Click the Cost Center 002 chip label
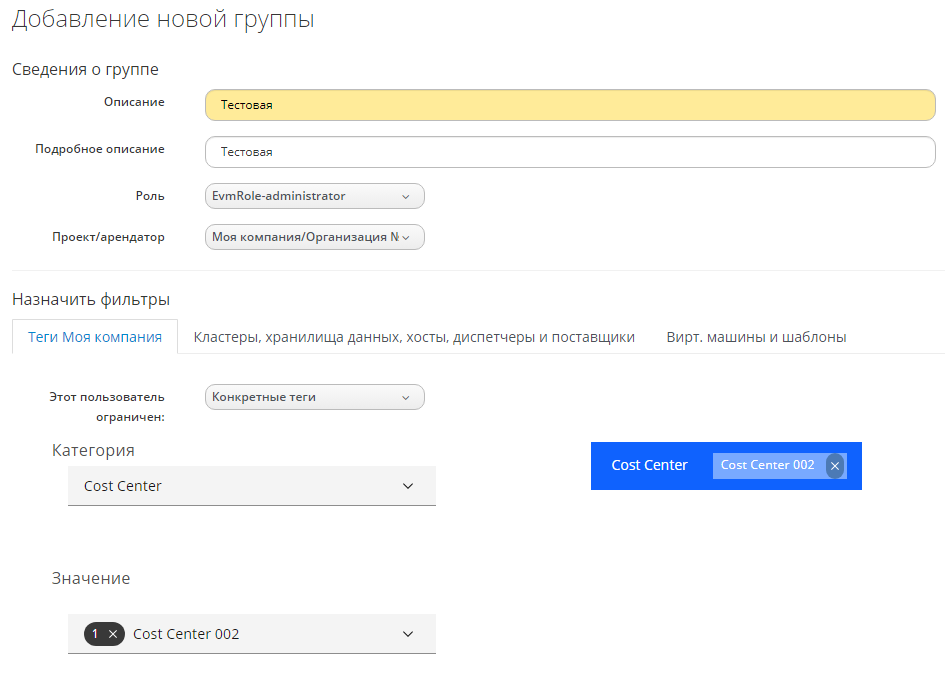 tap(767, 465)
